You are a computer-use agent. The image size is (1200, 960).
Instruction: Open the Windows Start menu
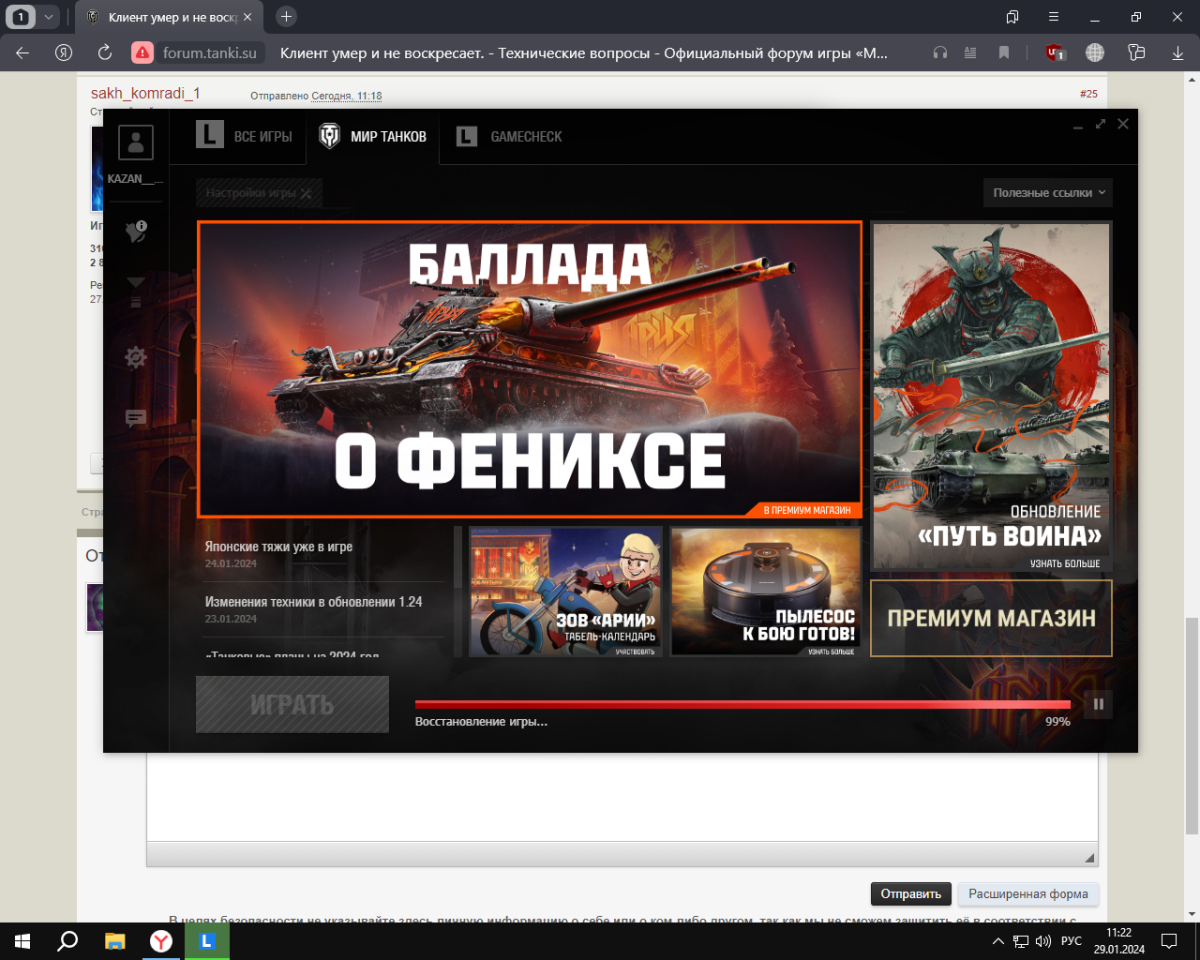point(22,941)
